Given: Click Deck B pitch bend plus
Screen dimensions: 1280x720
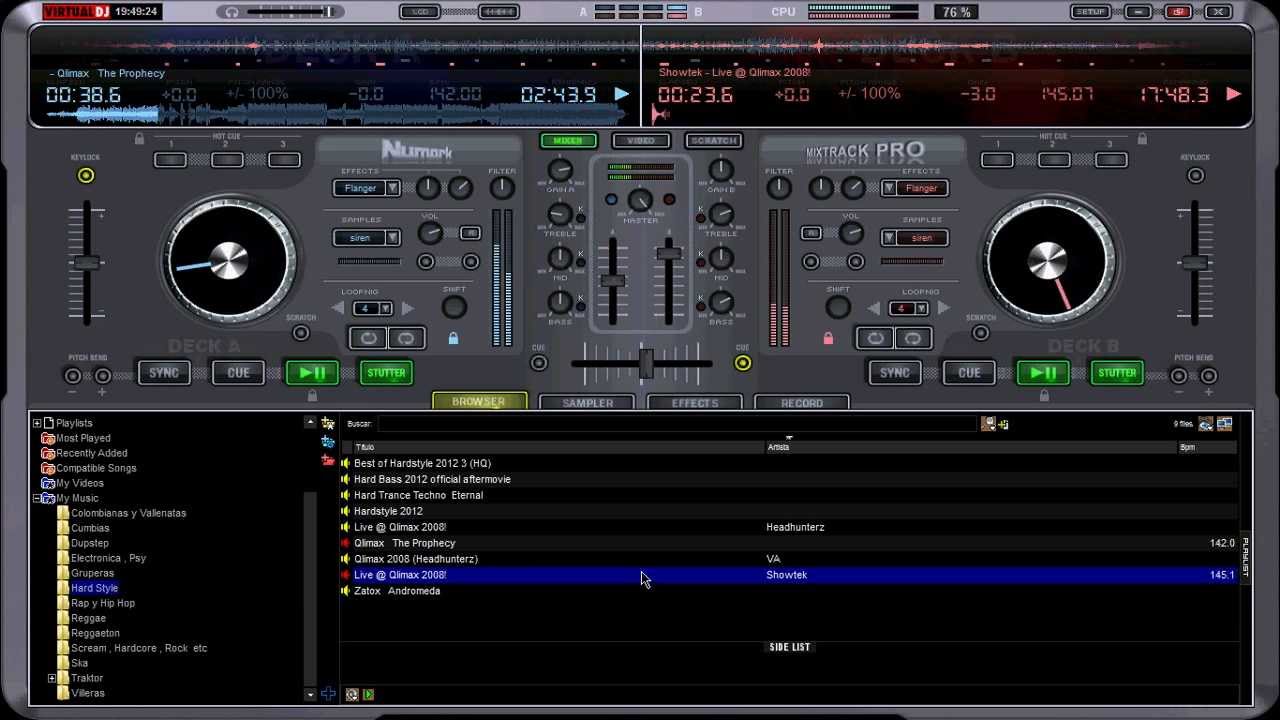Looking at the screenshot, I should [1208, 376].
